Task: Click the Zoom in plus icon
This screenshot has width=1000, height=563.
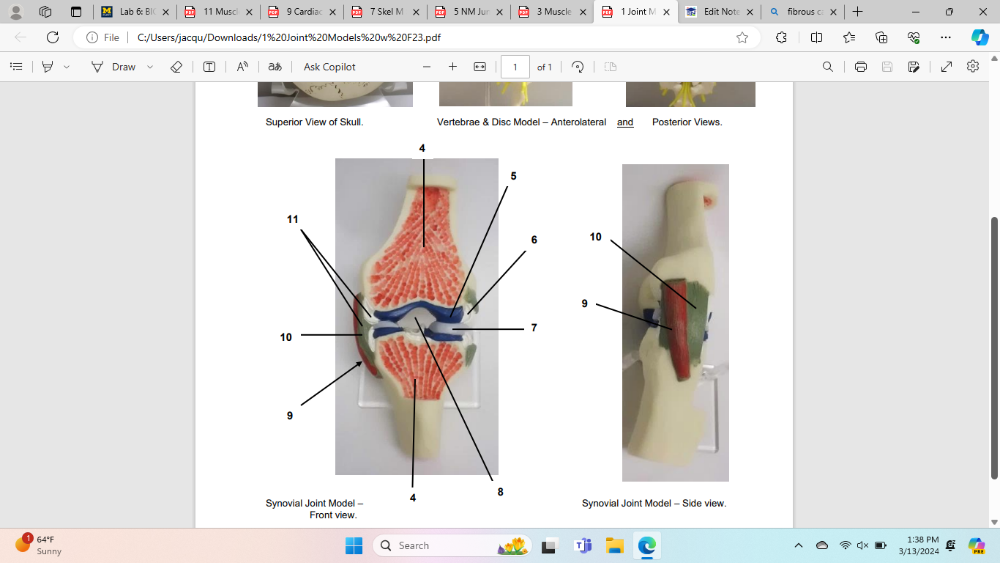Action: coord(452,67)
